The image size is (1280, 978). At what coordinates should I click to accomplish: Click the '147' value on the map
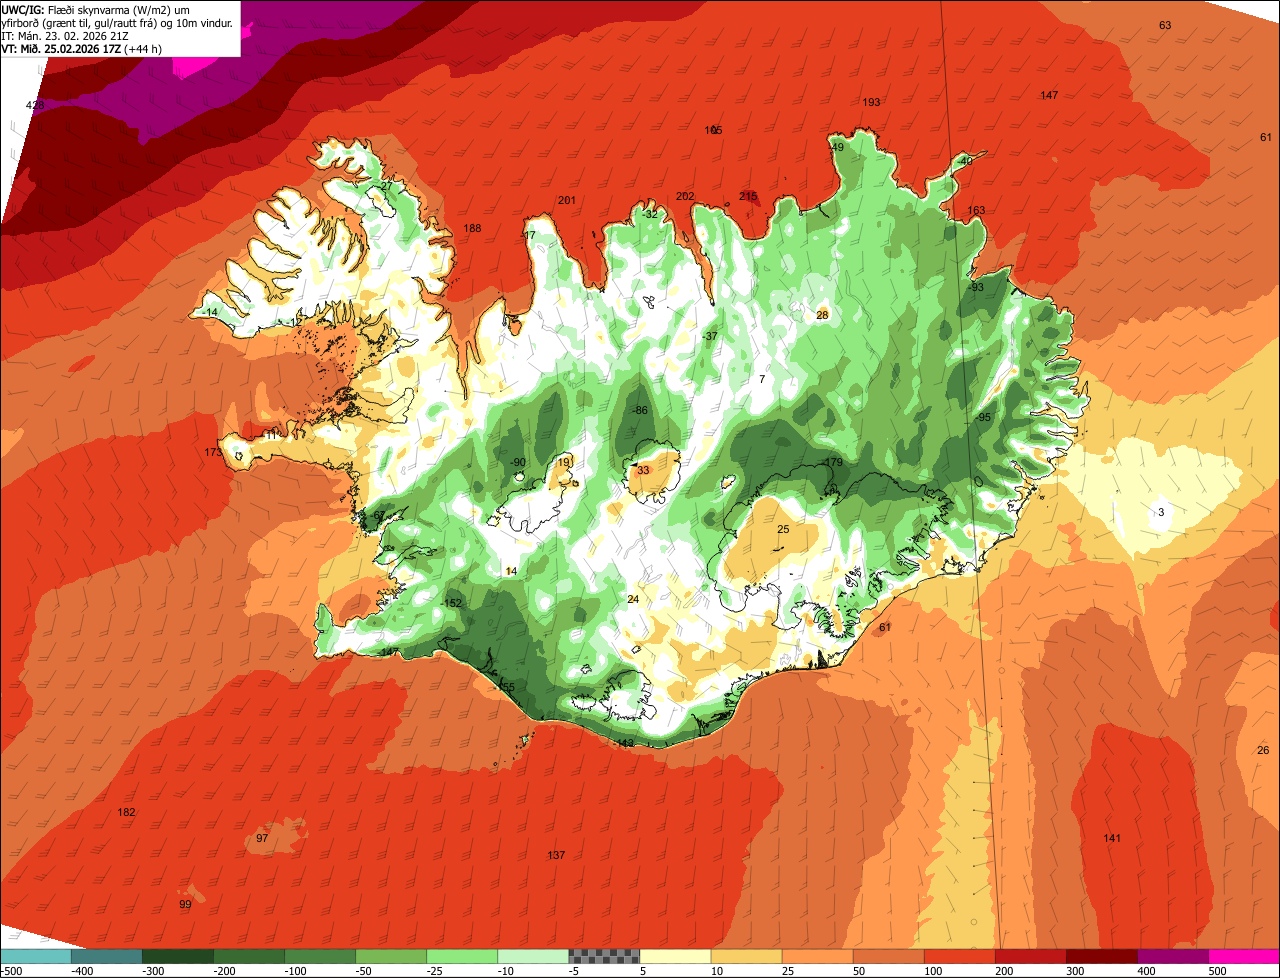(1049, 95)
